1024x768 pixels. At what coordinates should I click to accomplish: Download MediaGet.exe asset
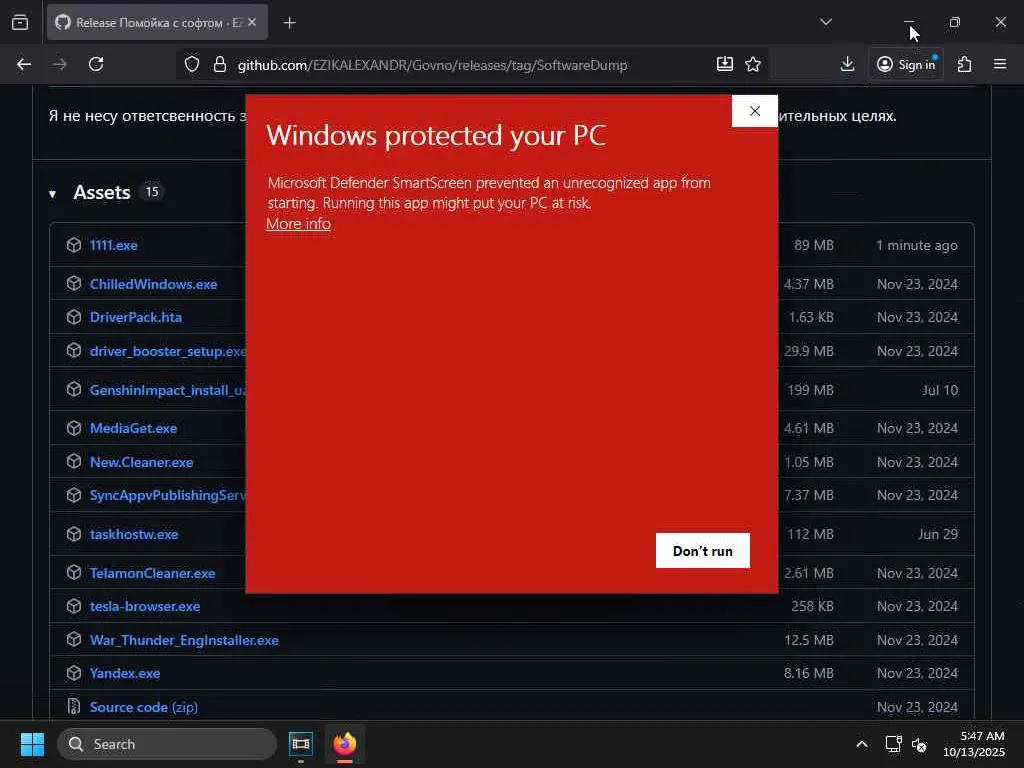(x=133, y=428)
